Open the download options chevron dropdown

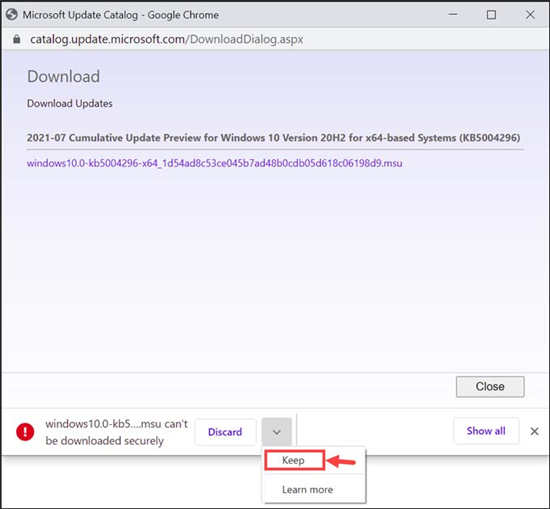[276, 432]
